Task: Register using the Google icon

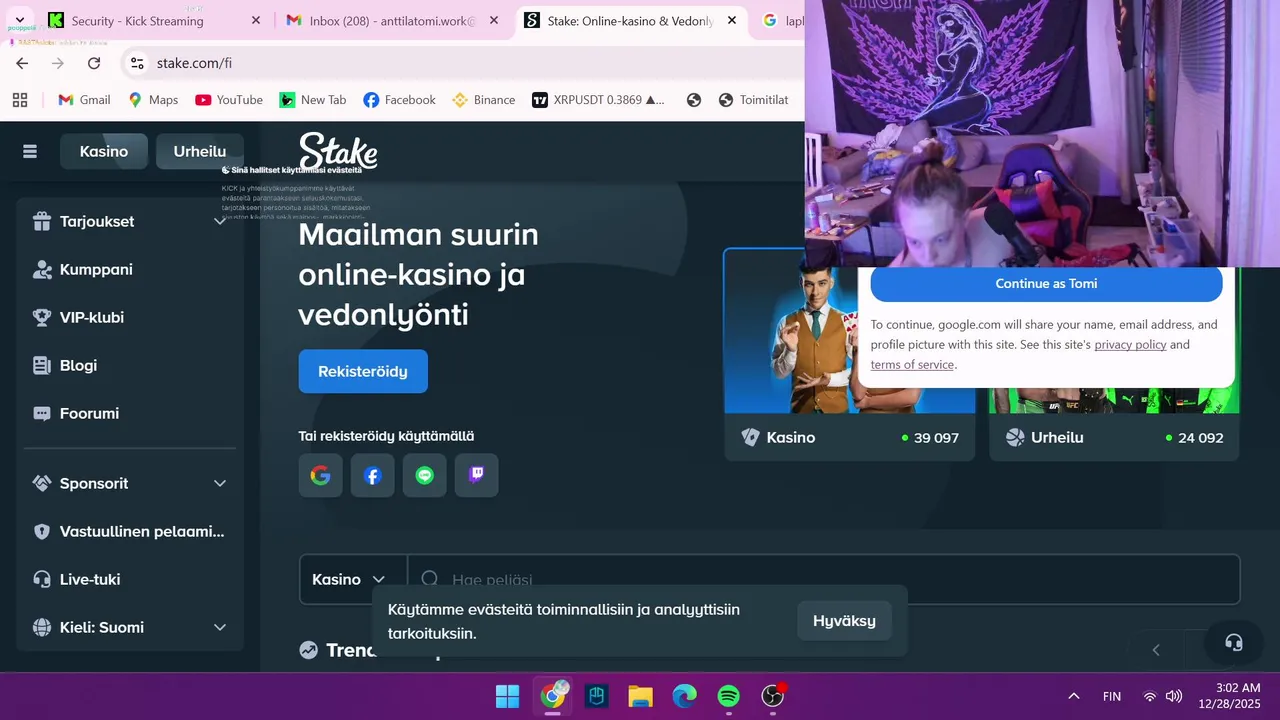Action: click(x=320, y=475)
